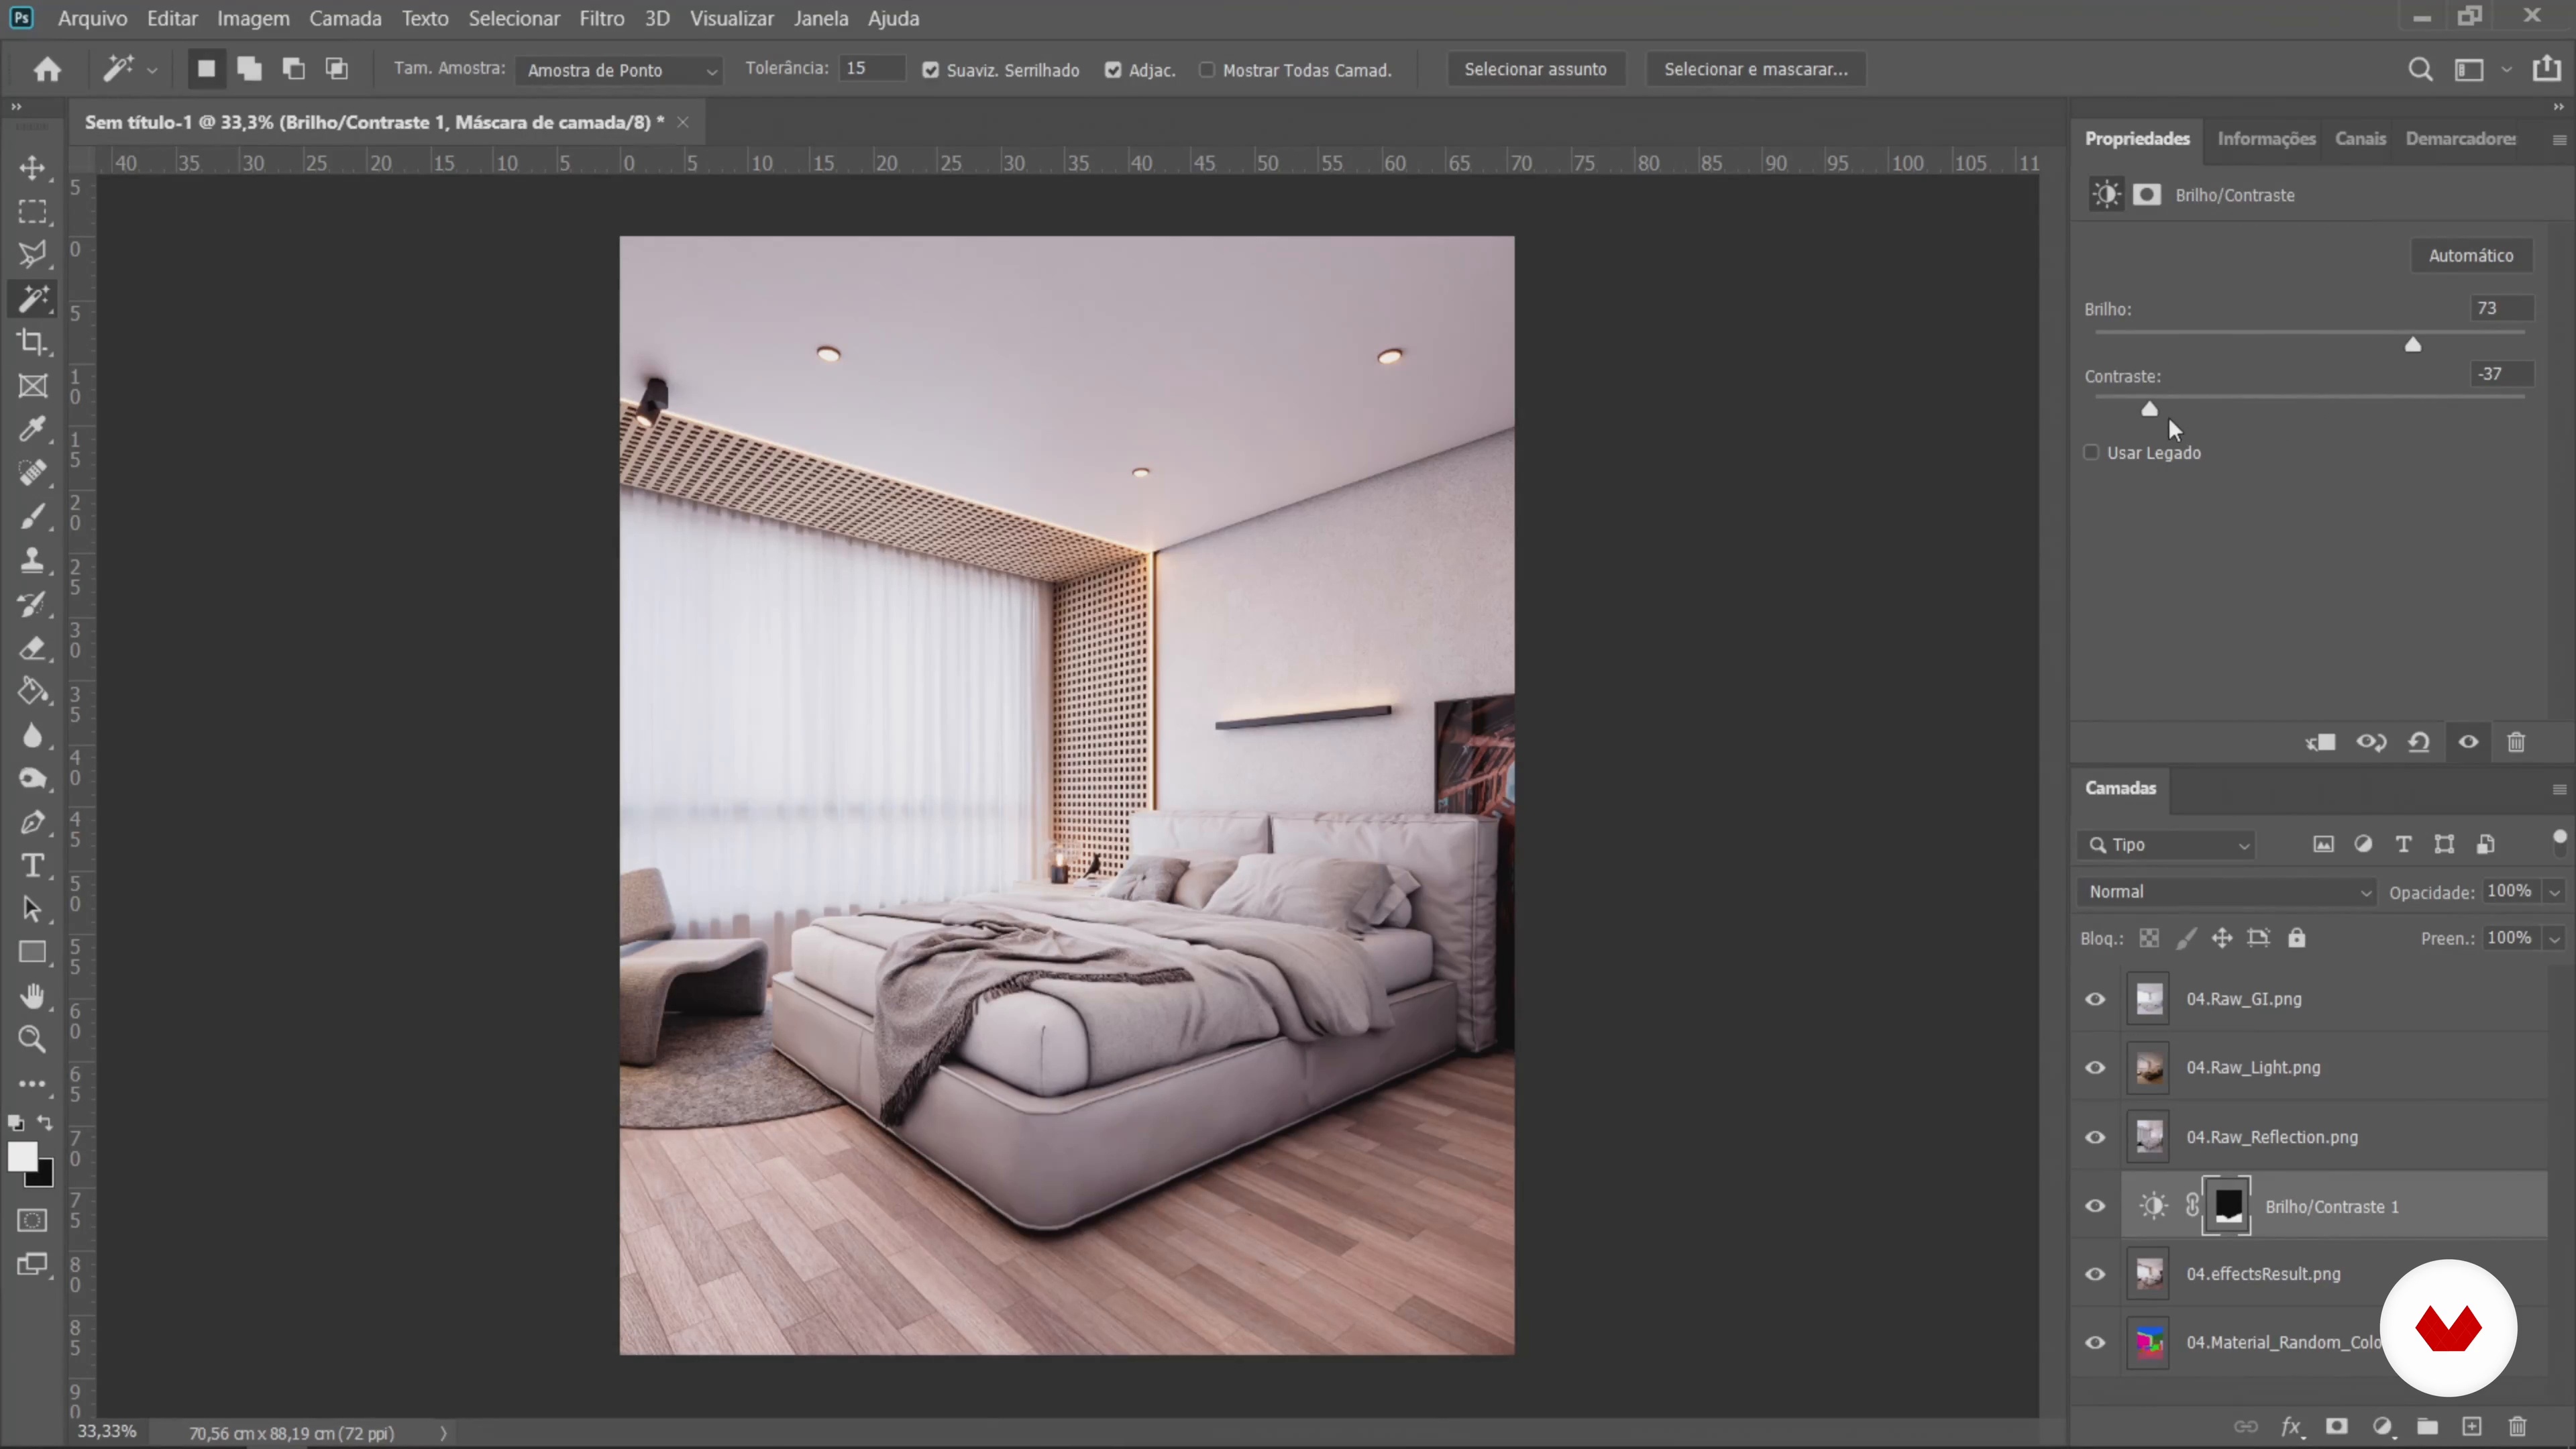
Task: Click the share icon at top right
Action: pos(2546,69)
